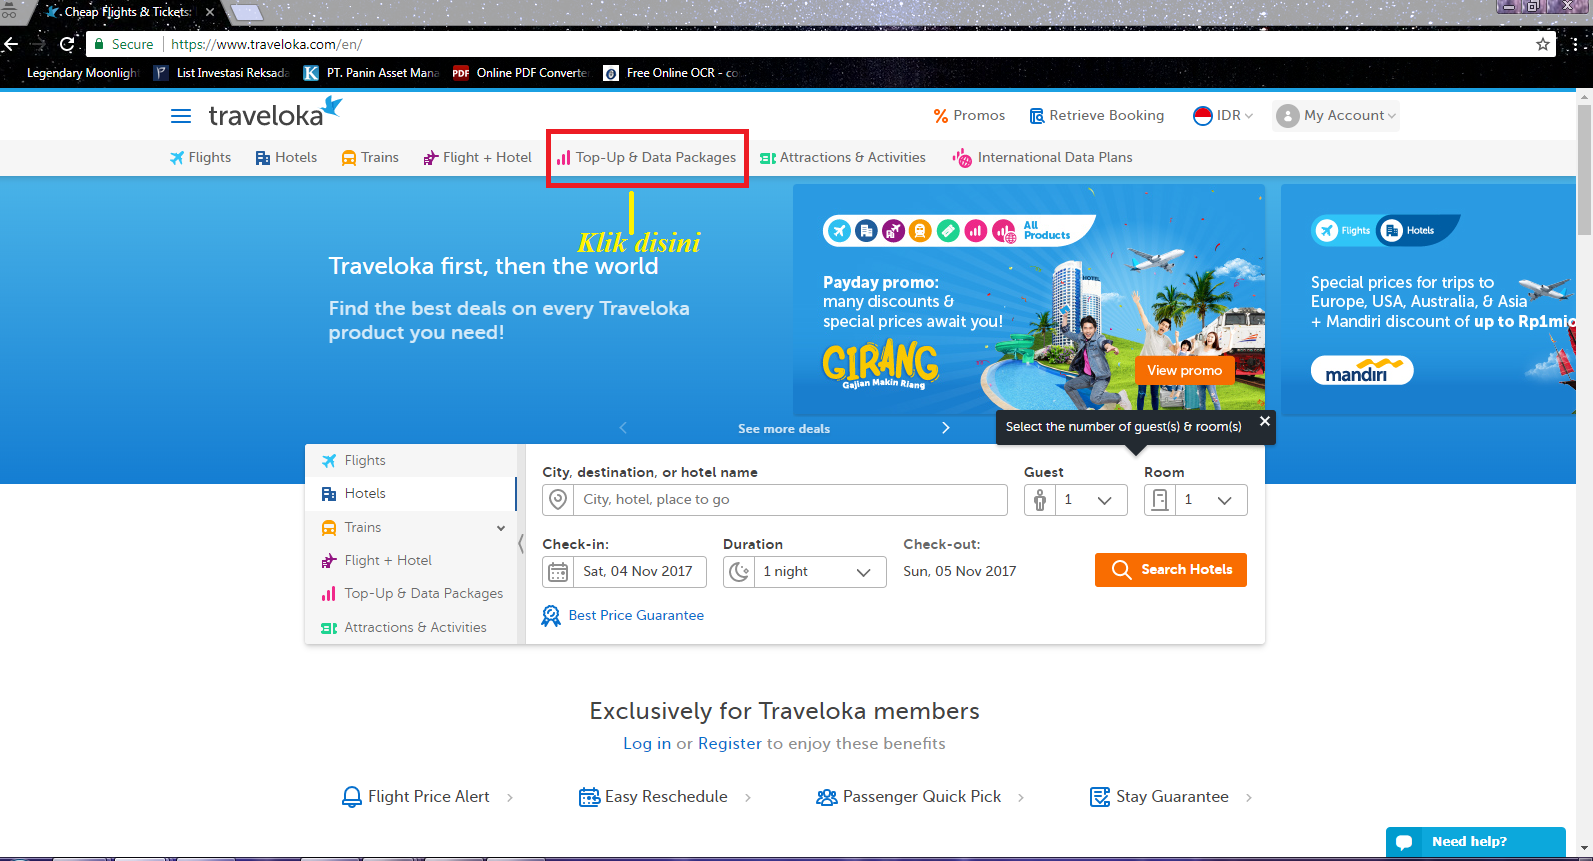This screenshot has height=861, width=1593.
Task: Click the Secure padlock icon
Action: tap(98, 44)
